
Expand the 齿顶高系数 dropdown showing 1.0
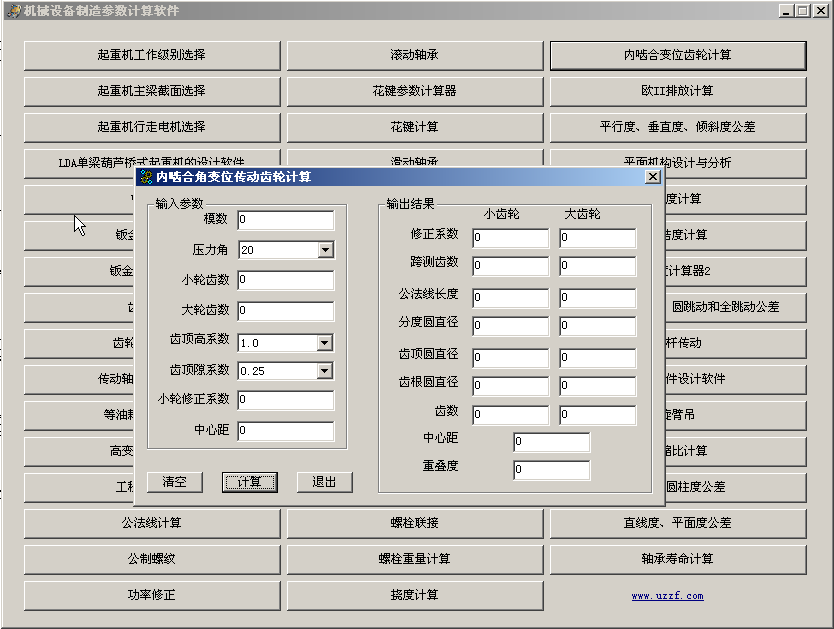(x=324, y=342)
